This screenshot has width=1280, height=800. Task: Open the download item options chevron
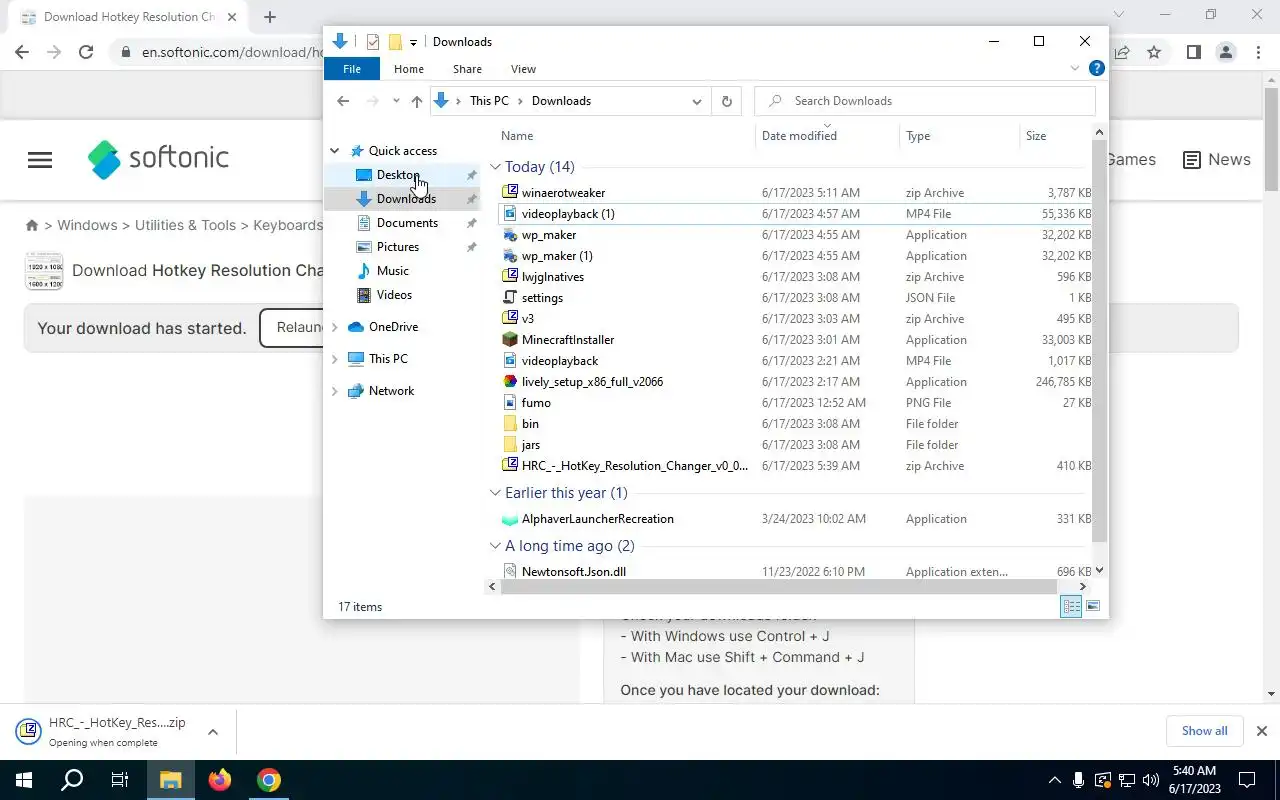pyautogui.click(x=213, y=732)
